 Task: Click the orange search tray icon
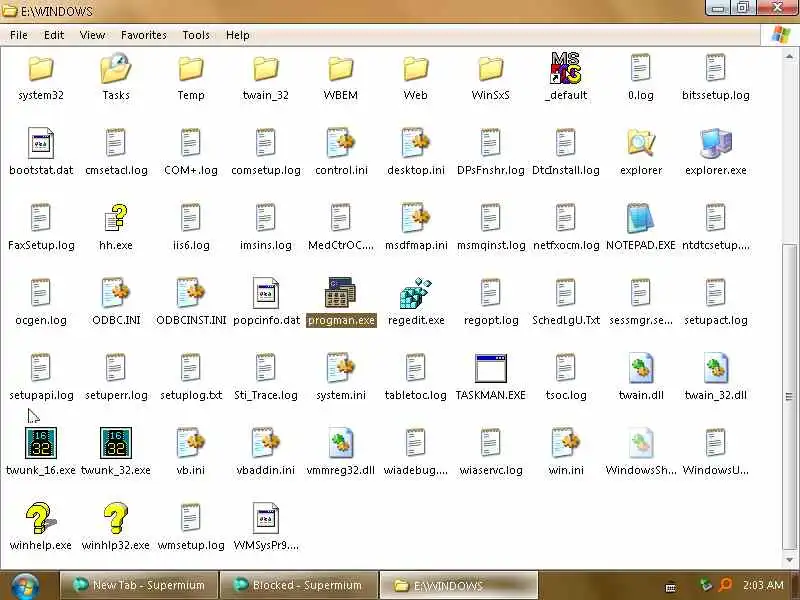click(x=725, y=585)
